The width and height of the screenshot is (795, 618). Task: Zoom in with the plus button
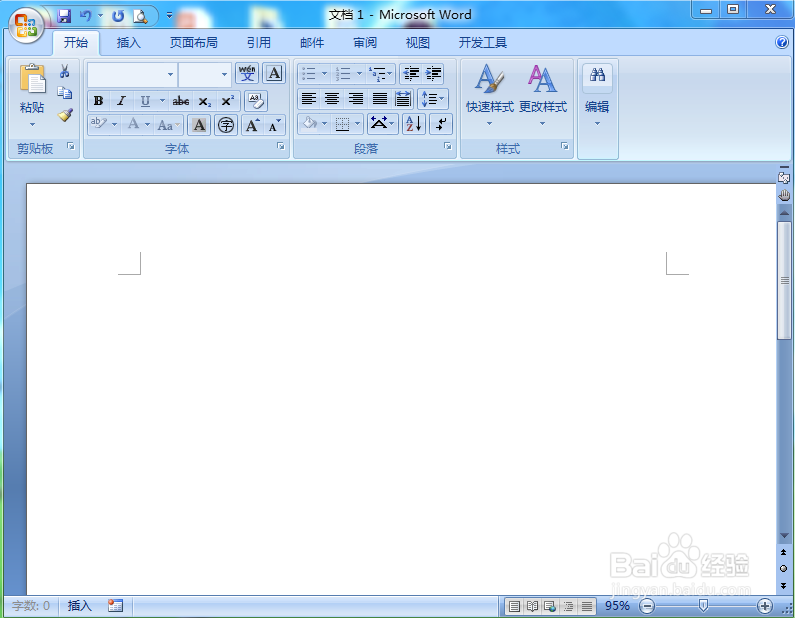[x=765, y=606]
